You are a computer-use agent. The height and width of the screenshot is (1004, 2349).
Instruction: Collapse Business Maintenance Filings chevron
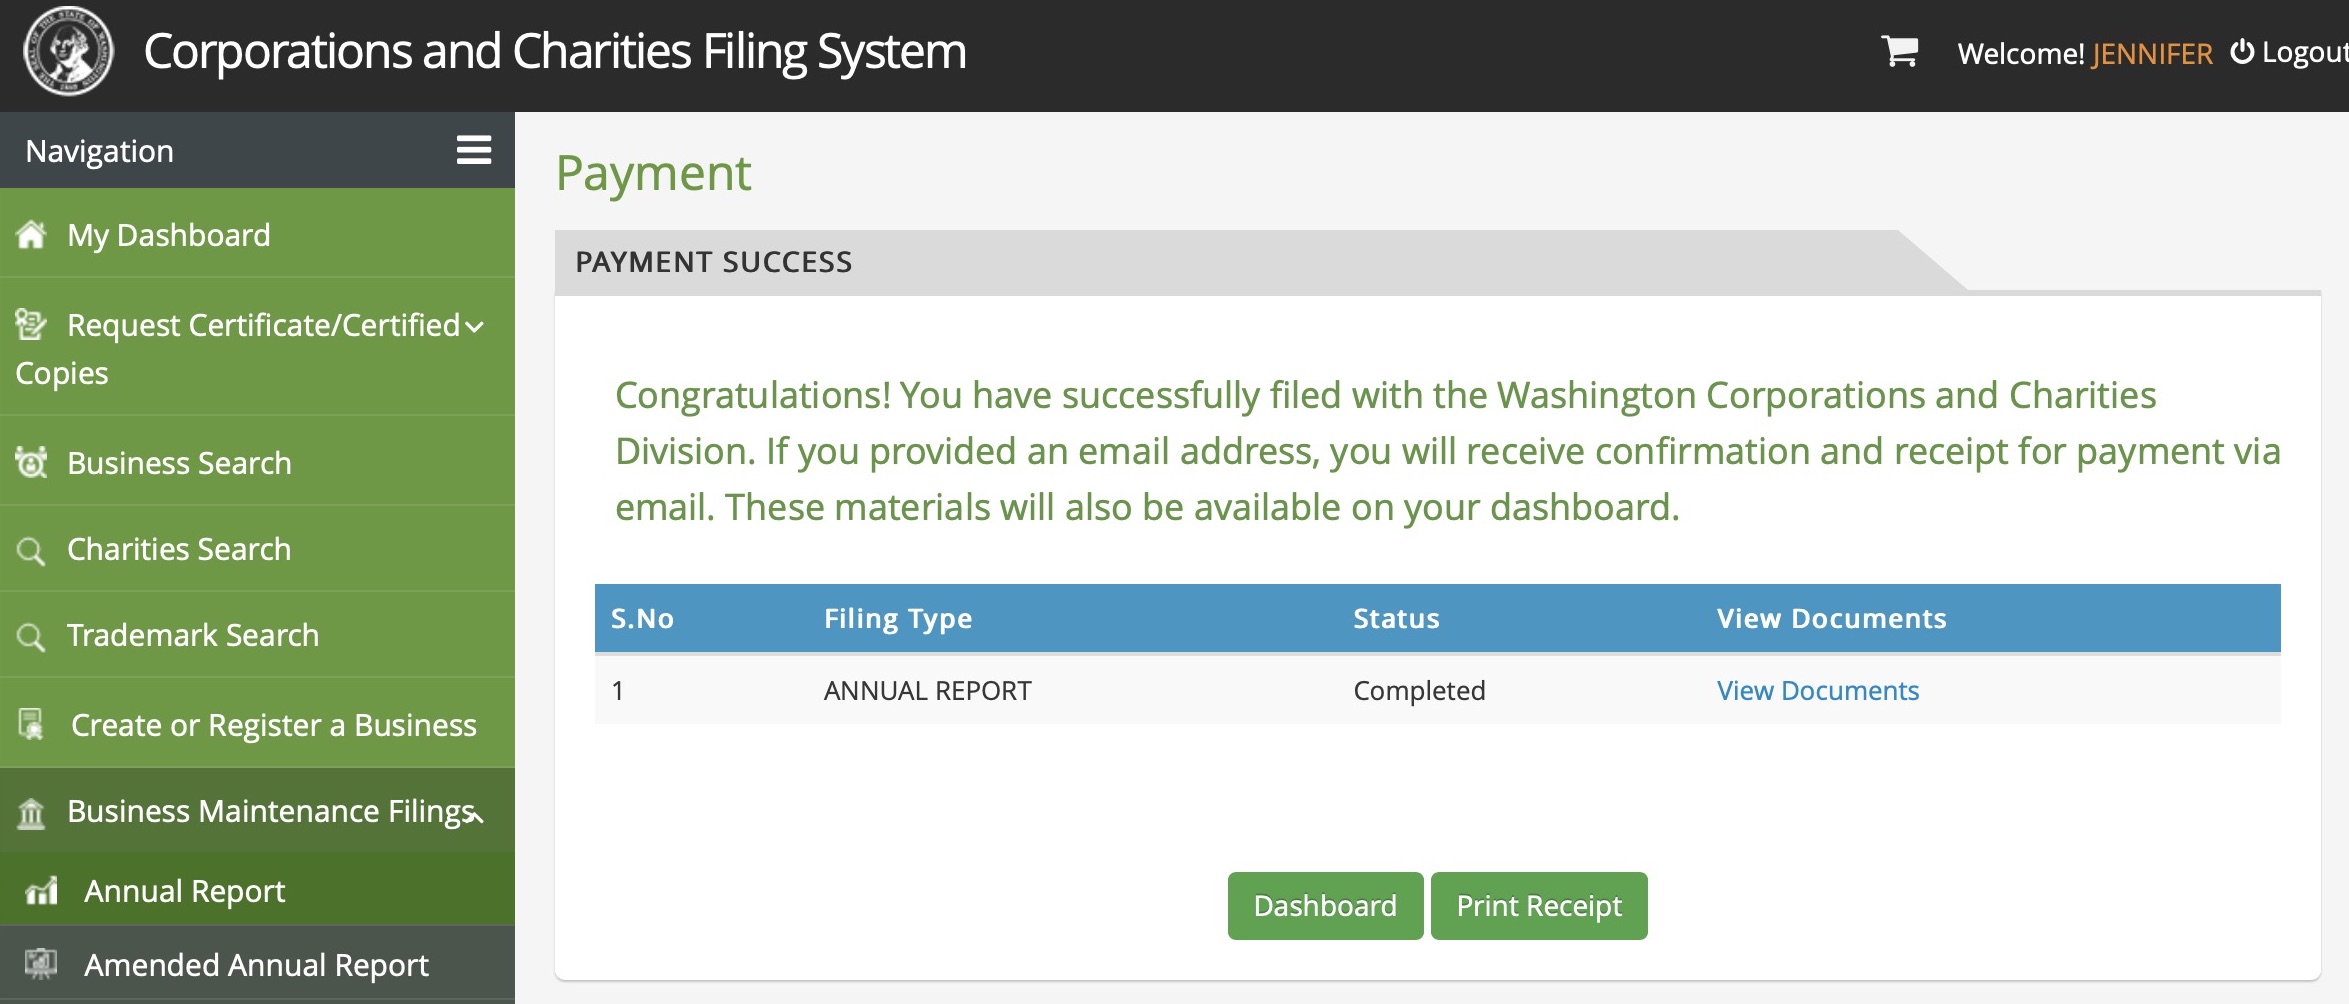[x=477, y=817]
